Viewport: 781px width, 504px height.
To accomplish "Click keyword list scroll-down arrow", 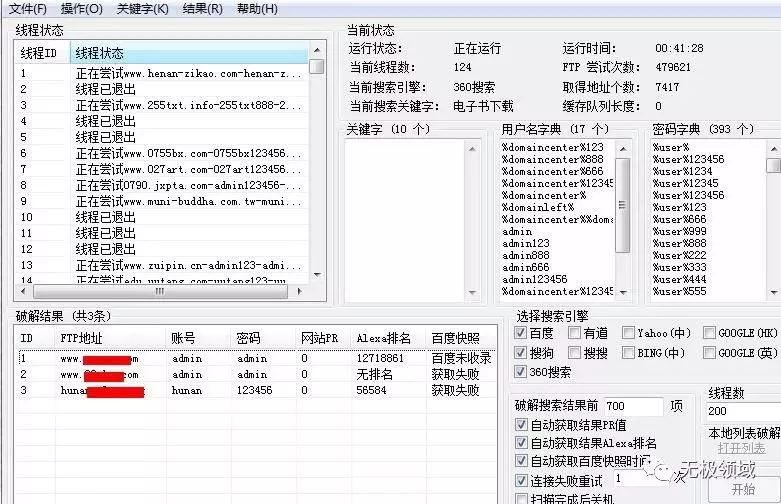I will 472,293.
